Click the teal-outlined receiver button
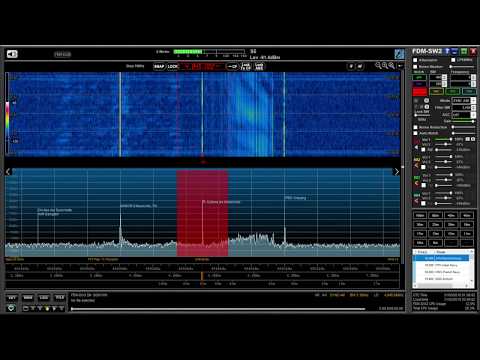 tap(469, 91)
